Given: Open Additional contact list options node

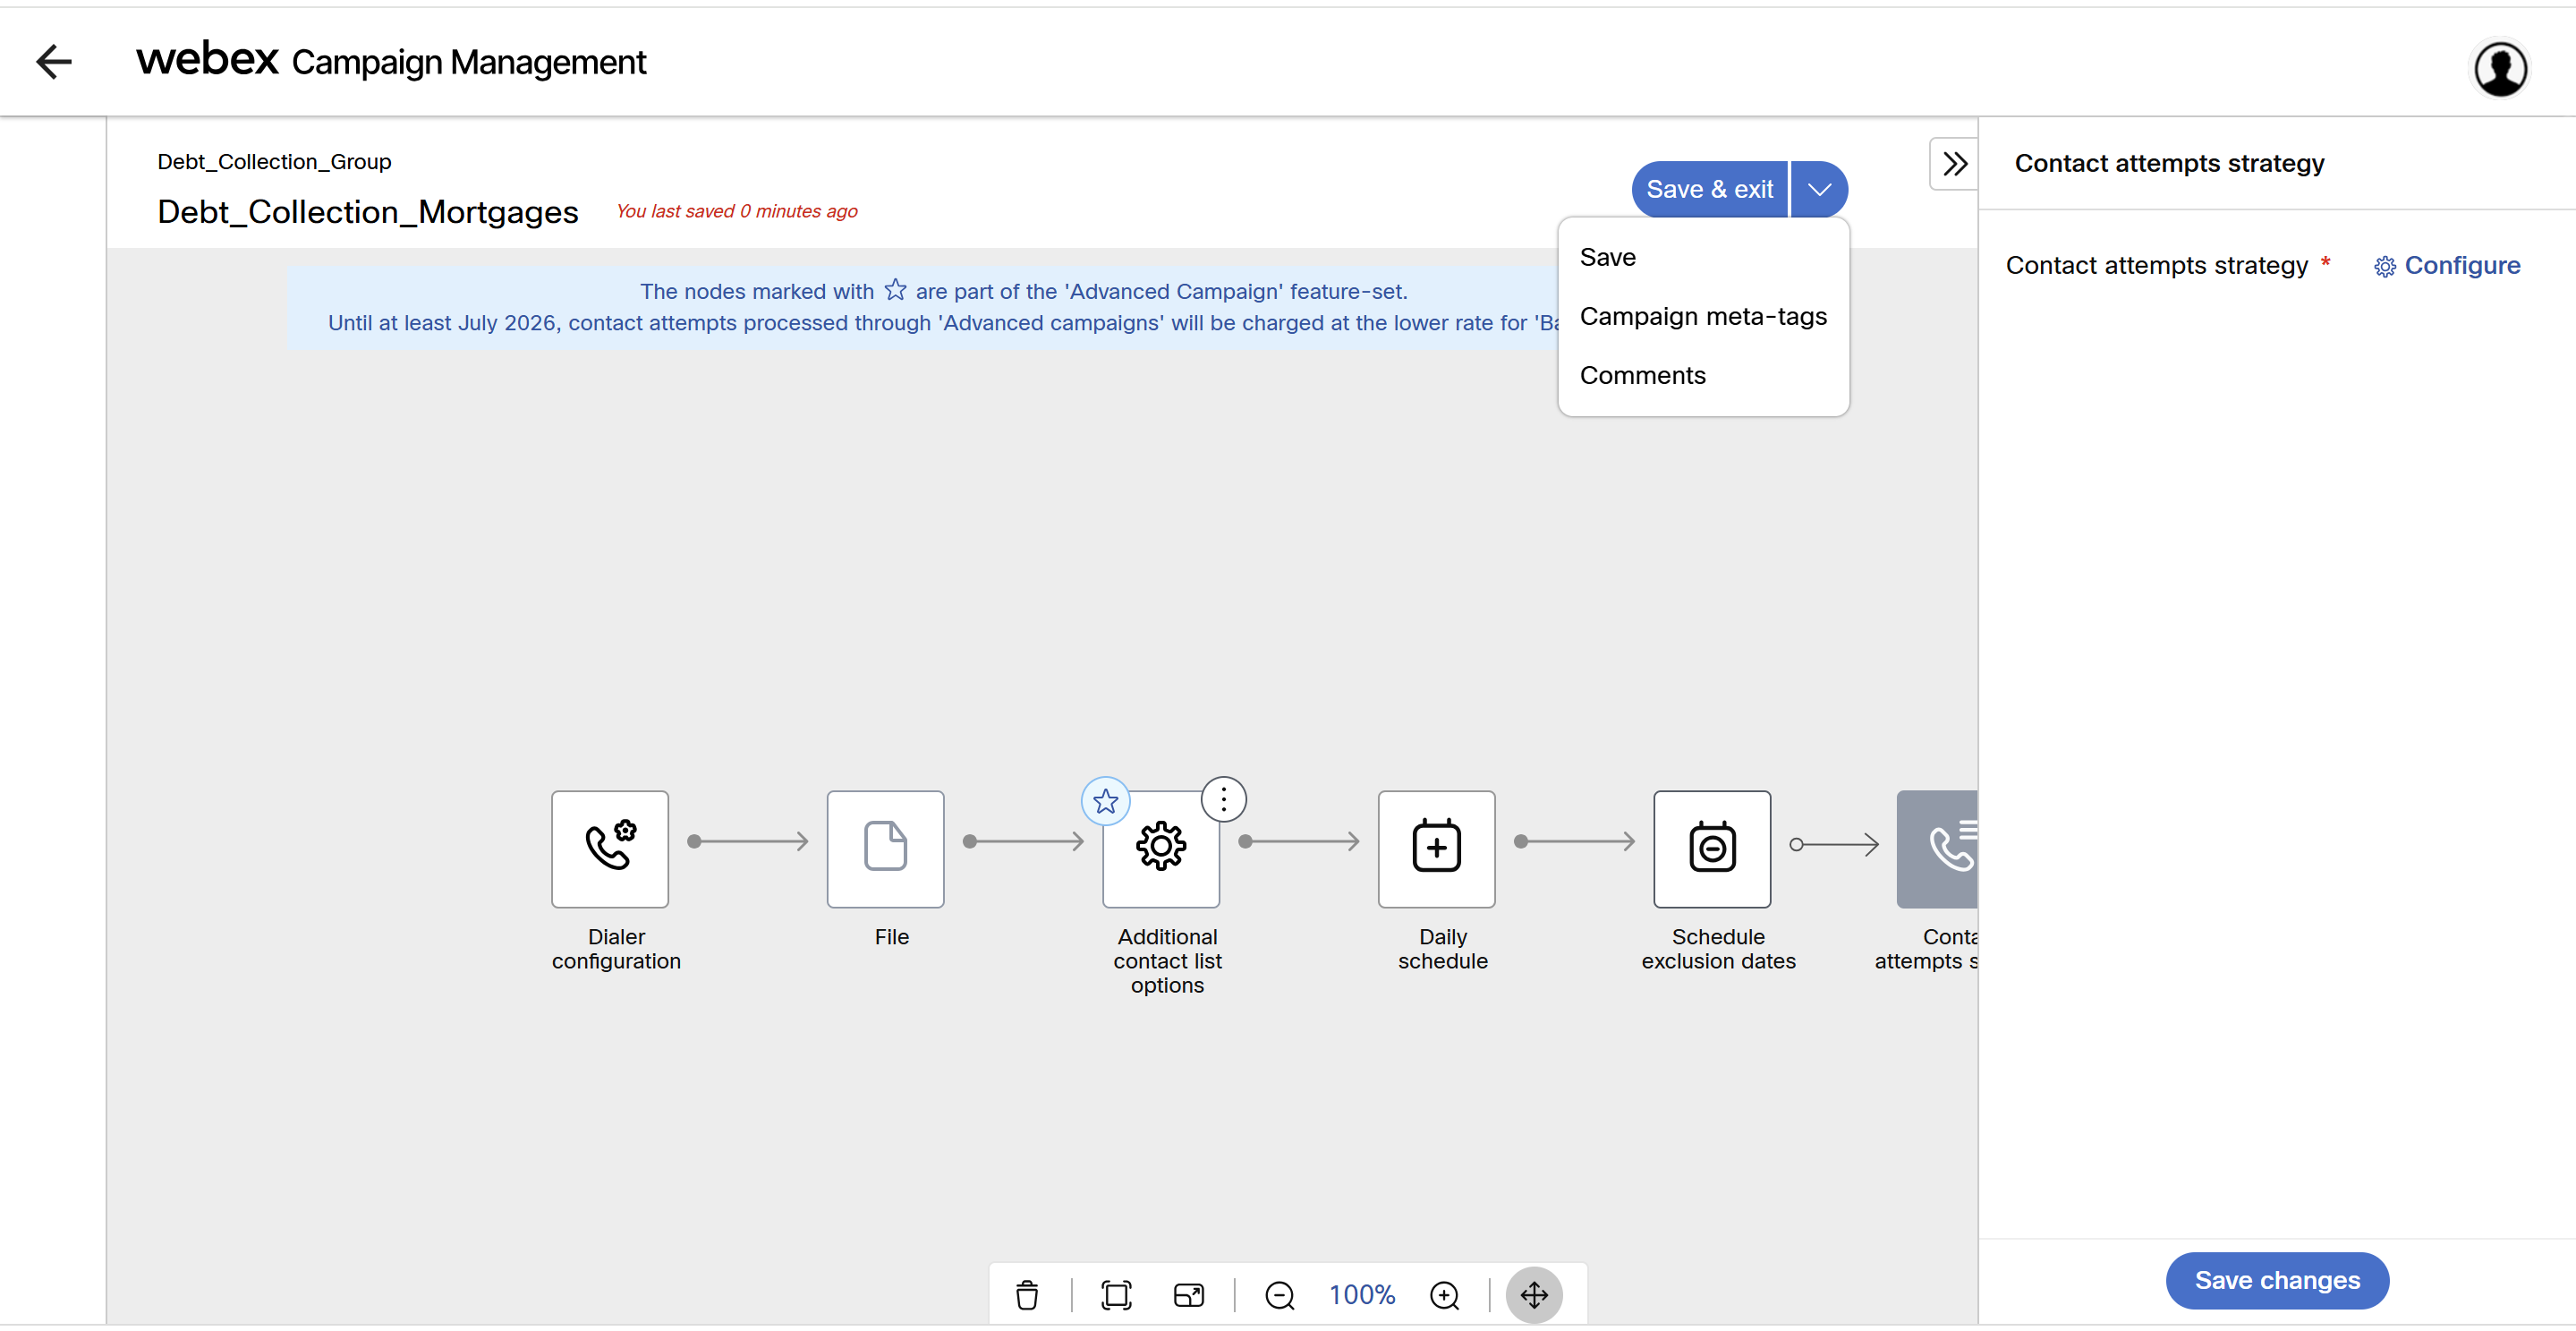Looking at the screenshot, I should click(x=1160, y=848).
